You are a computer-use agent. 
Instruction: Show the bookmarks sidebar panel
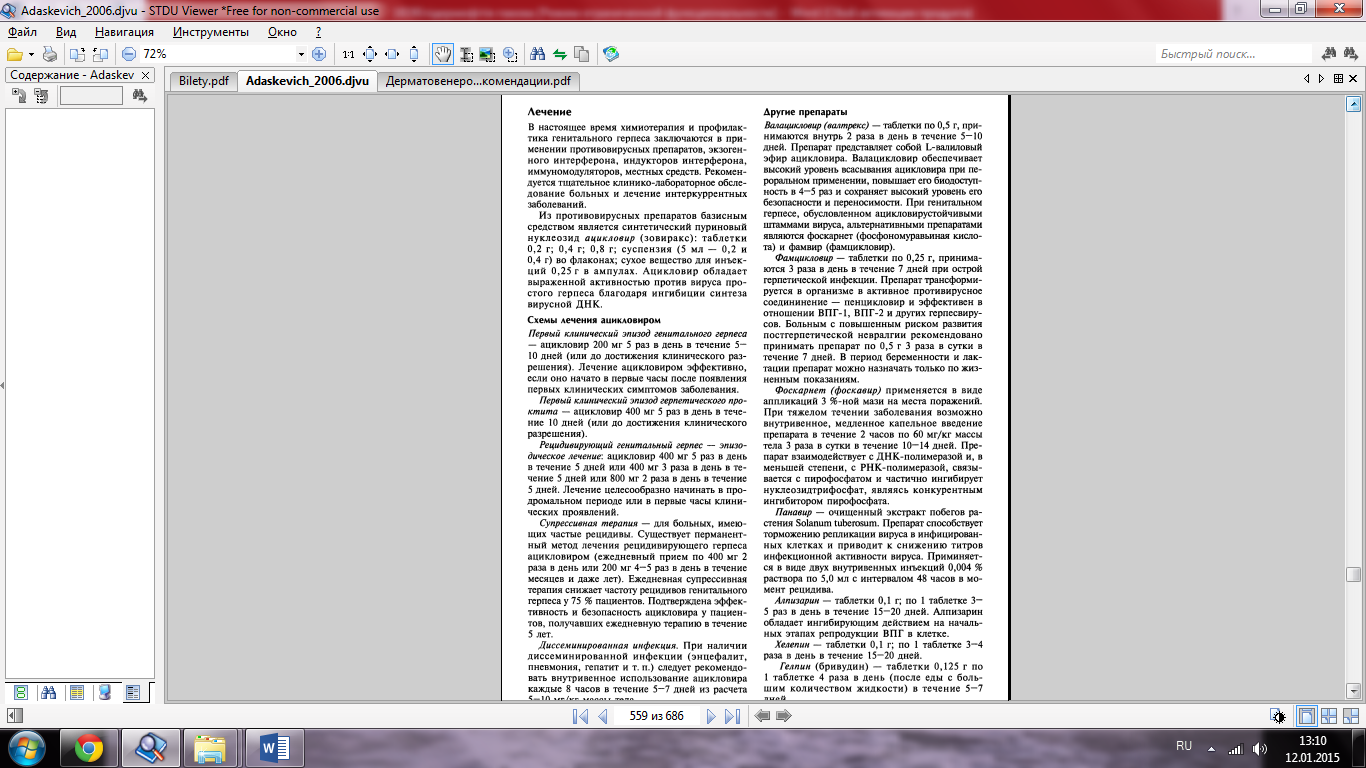point(76,692)
